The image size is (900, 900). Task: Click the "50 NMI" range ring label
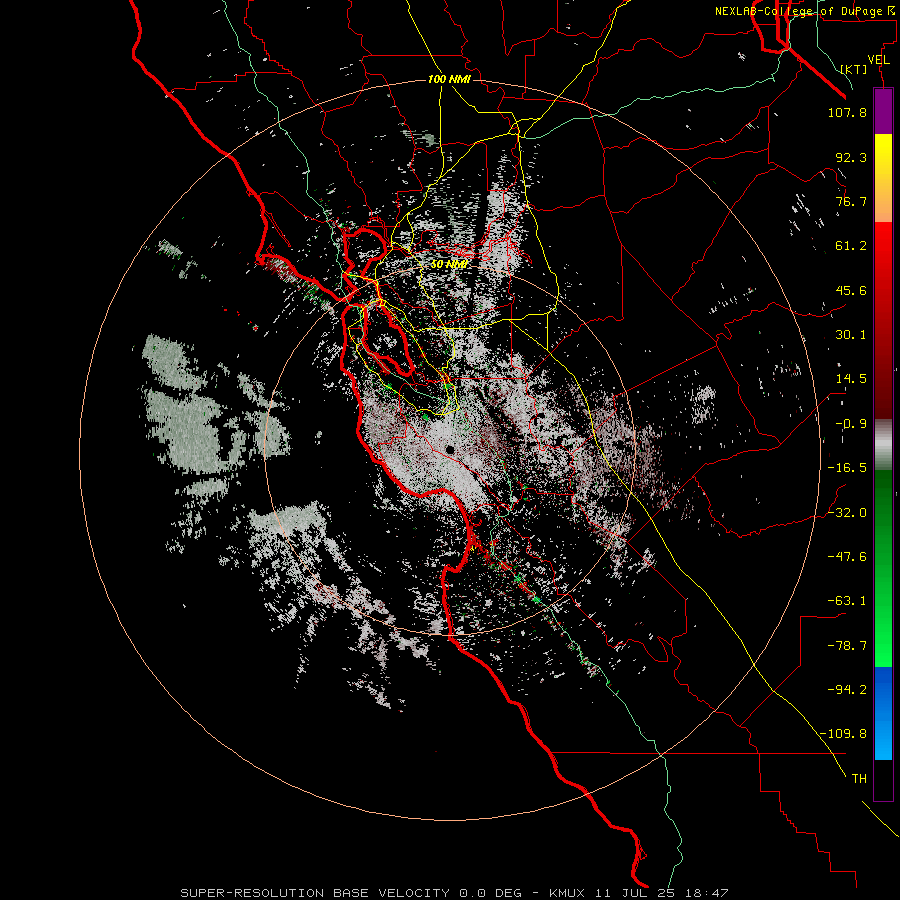448,264
